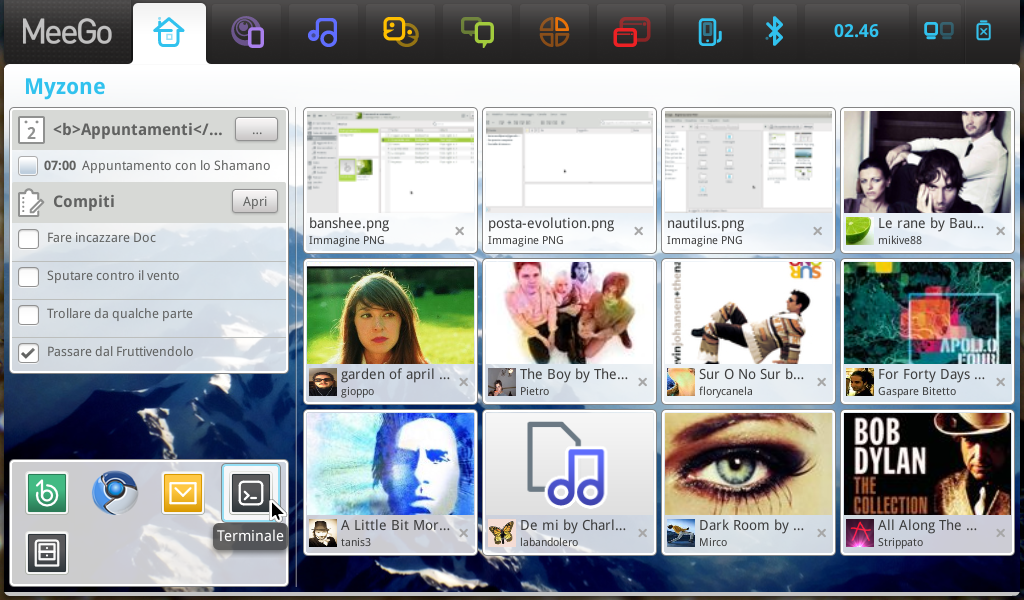The image size is (1024, 600).
Task: Click the calendar date icon
Action: [31, 130]
